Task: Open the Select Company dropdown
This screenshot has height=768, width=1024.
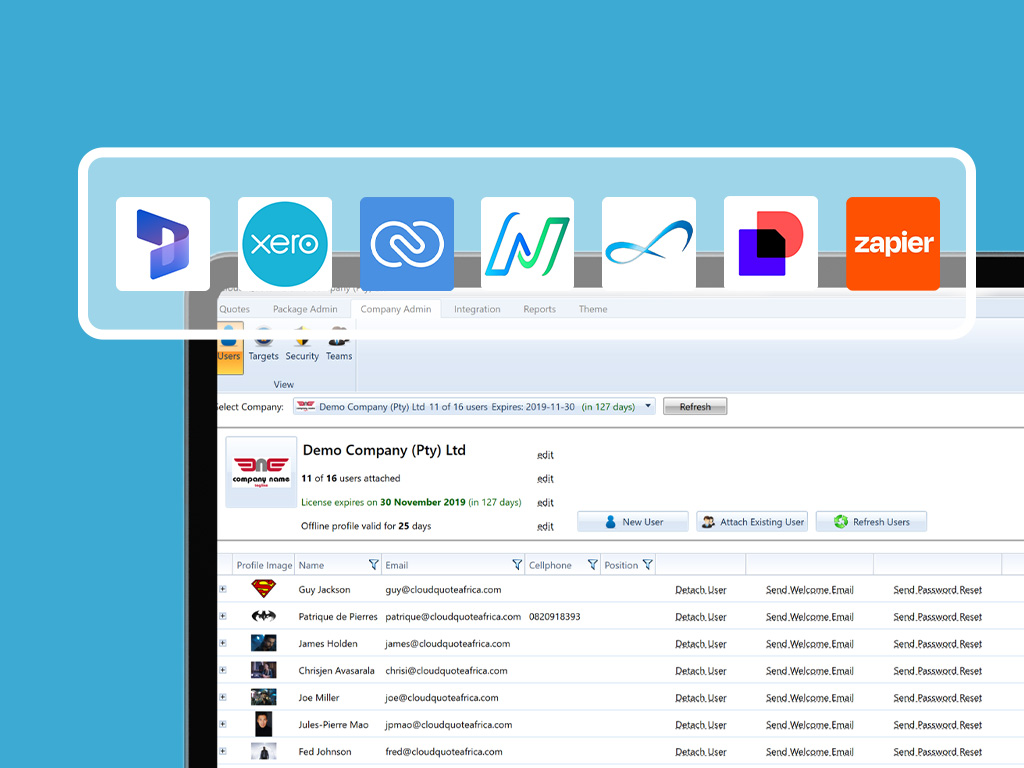Action: point(649,407)
